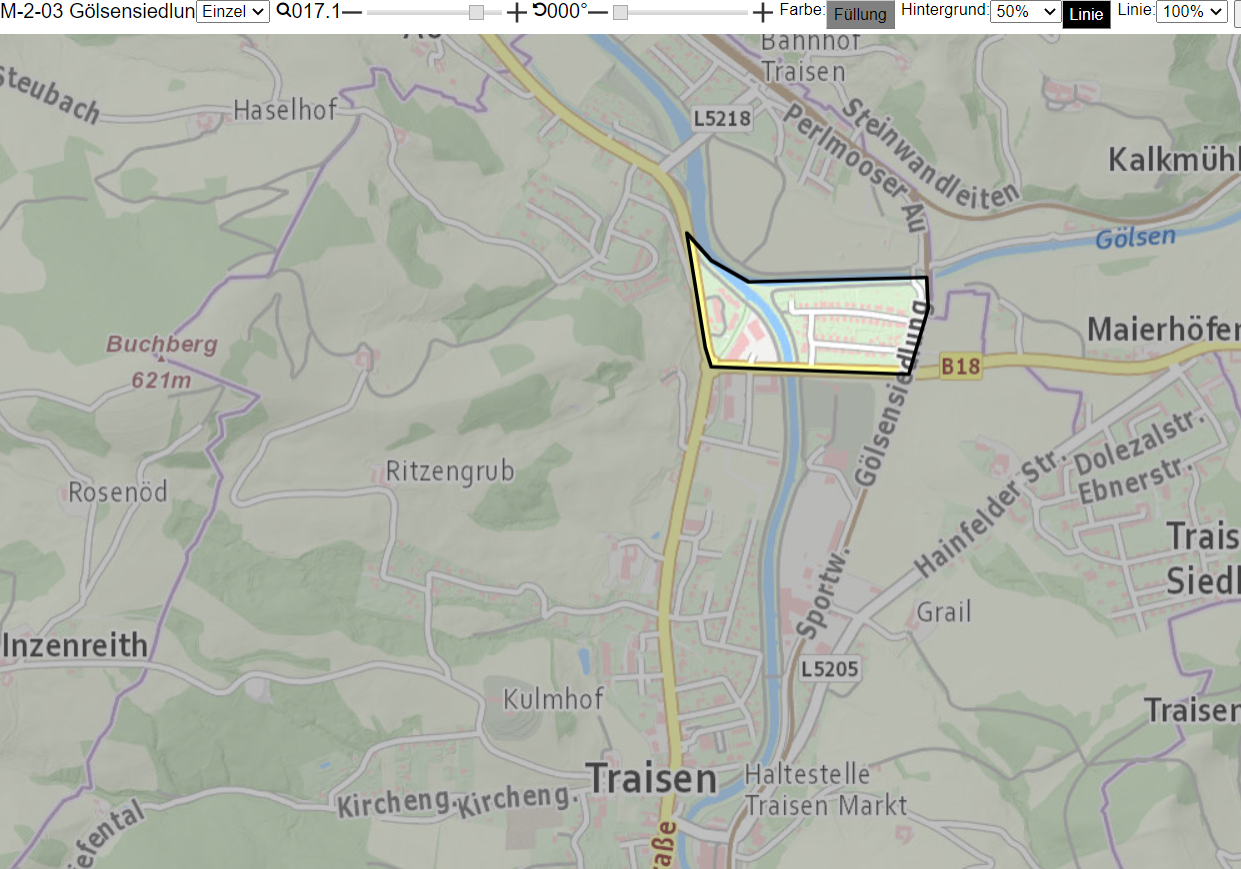Click the M-2-03 Gölsensiedlung title text
Screen dimensions: 1241x869
98,12
